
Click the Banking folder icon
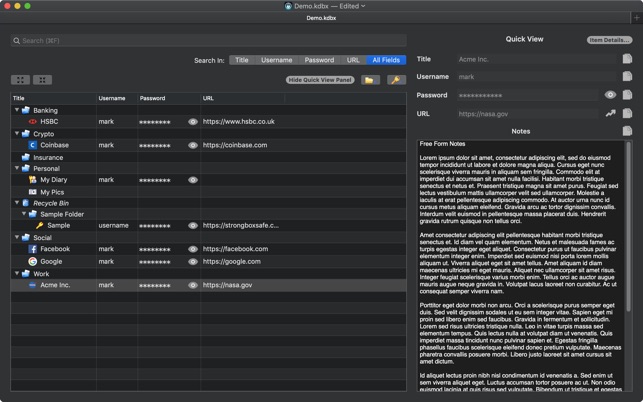pos(26,110)
